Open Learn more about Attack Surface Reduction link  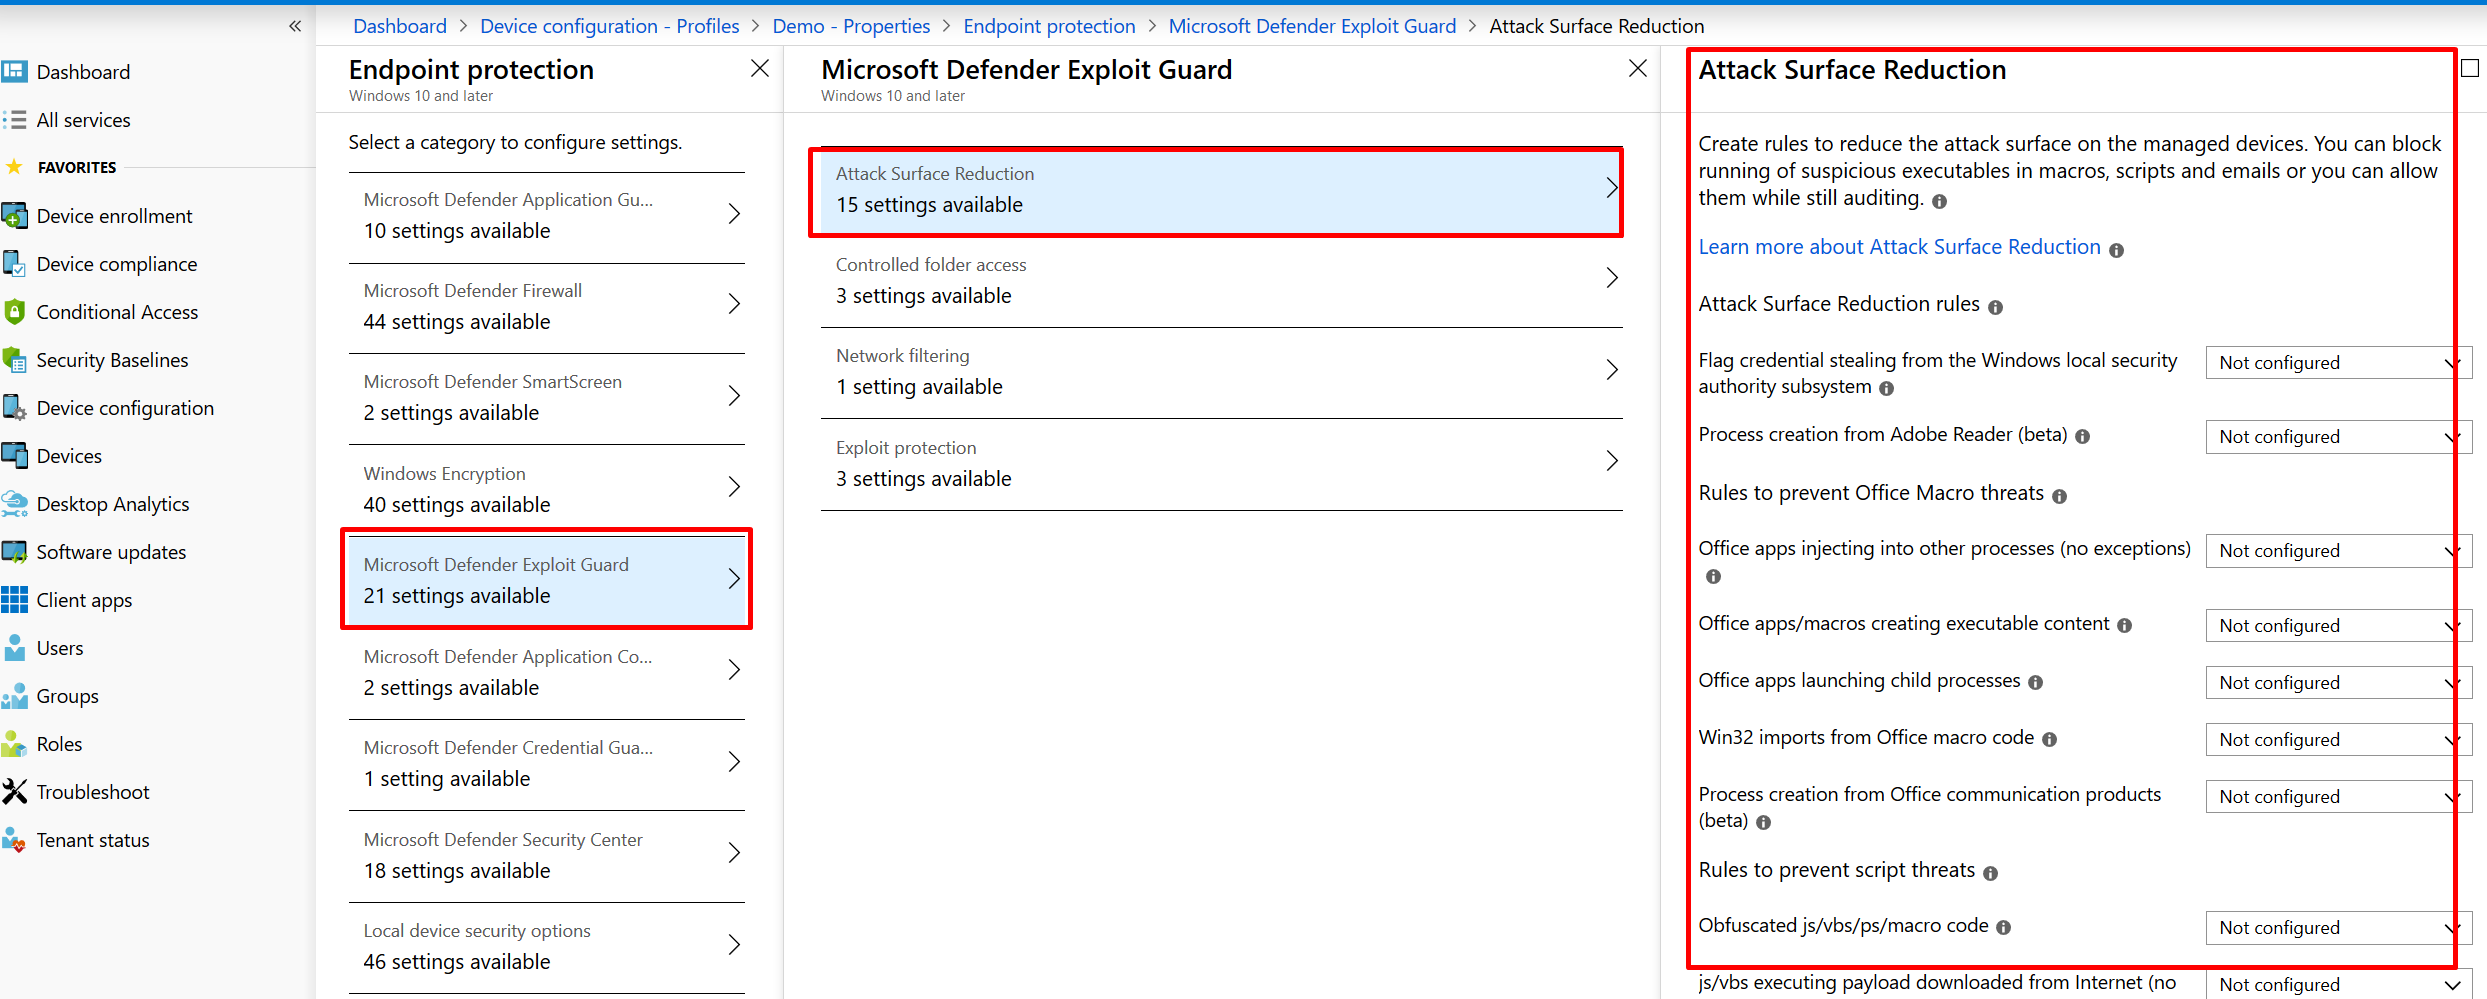tap(1899, 247)
